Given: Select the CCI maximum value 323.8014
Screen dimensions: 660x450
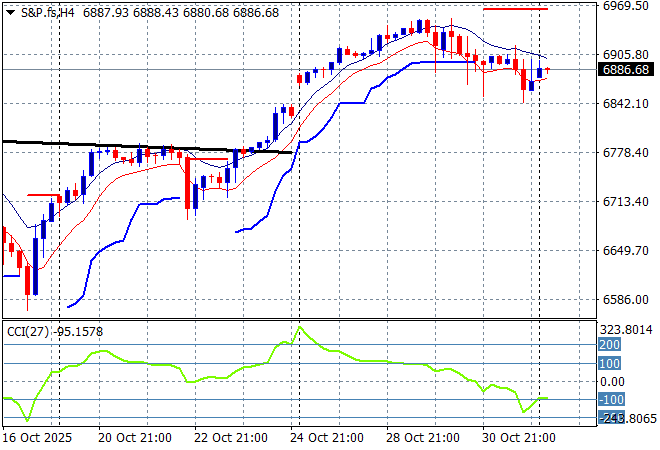Looking at the screenshot, I should click(626, 330).
